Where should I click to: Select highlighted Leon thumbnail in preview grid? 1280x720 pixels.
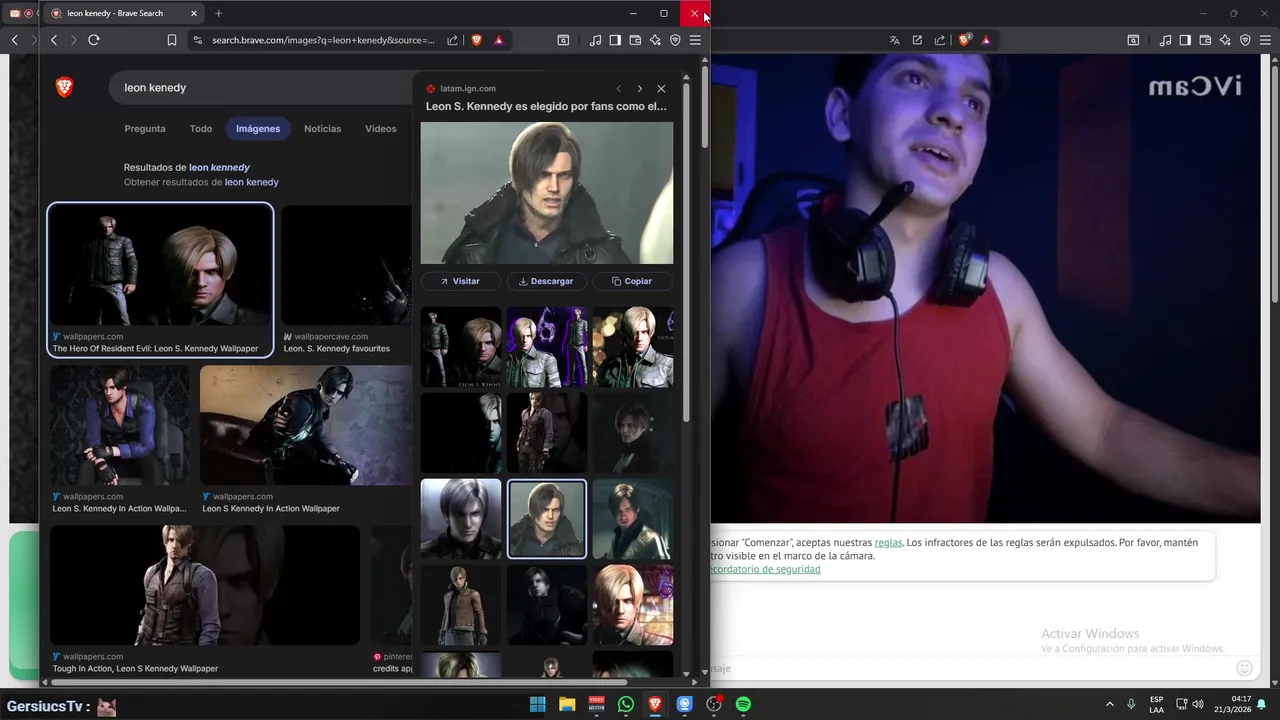[547, 519]
